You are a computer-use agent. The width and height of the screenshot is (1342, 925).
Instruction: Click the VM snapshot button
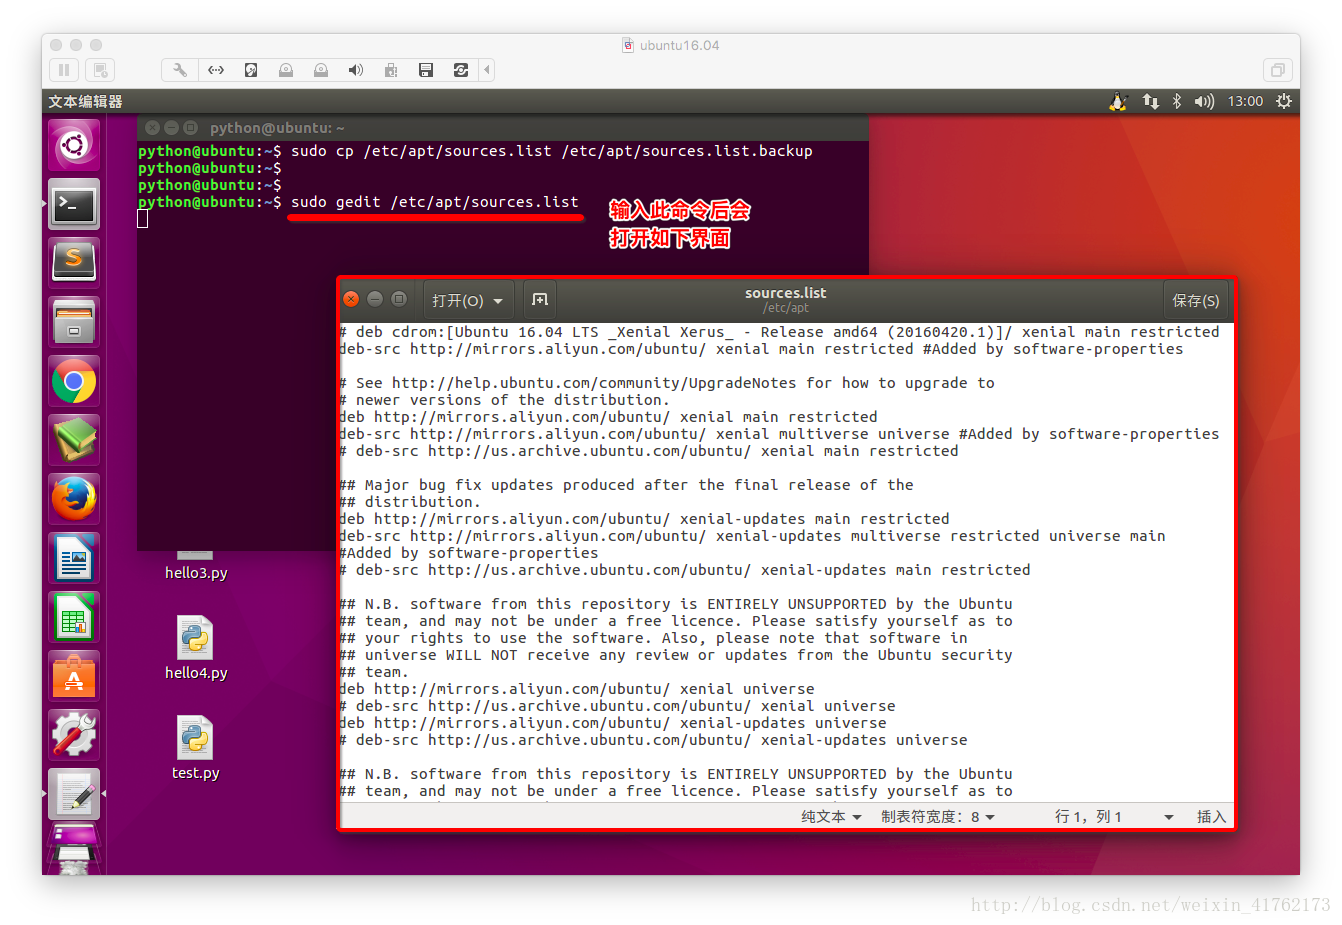tap(99, 70)
